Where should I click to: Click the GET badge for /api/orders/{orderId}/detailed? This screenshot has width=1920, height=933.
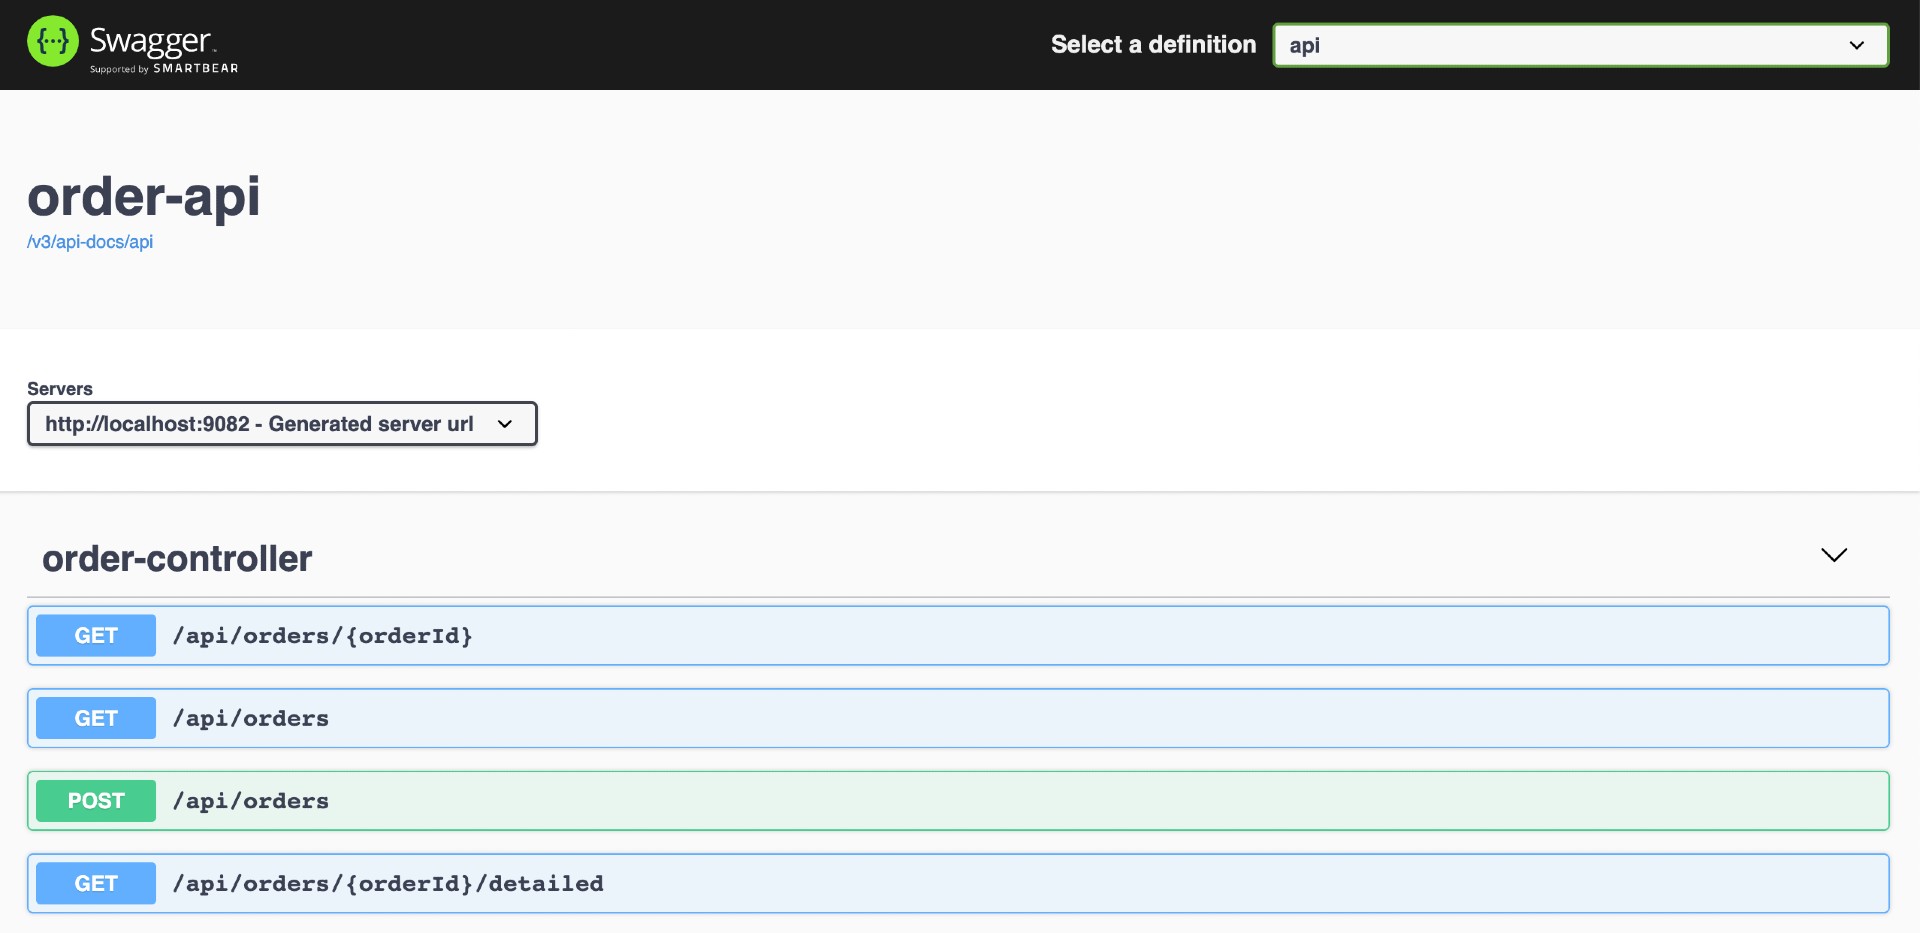(x=96, y=883)
